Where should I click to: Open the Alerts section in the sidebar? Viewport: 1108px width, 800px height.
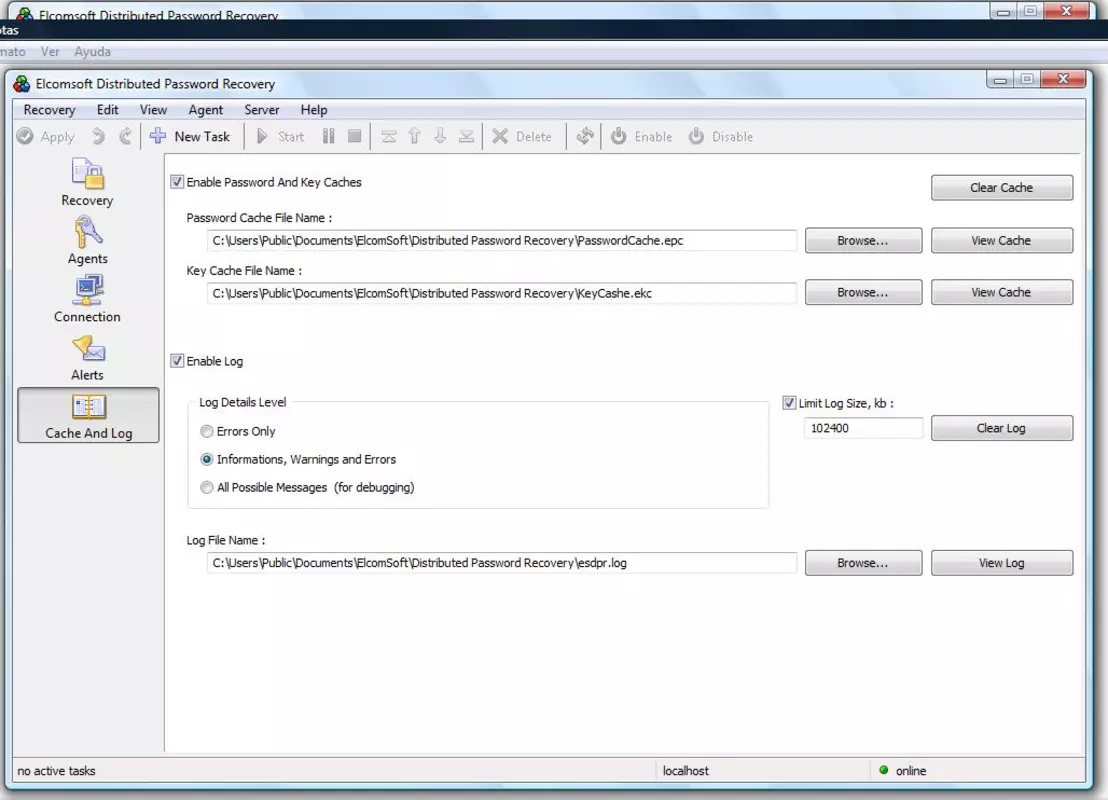coord(88,357)
